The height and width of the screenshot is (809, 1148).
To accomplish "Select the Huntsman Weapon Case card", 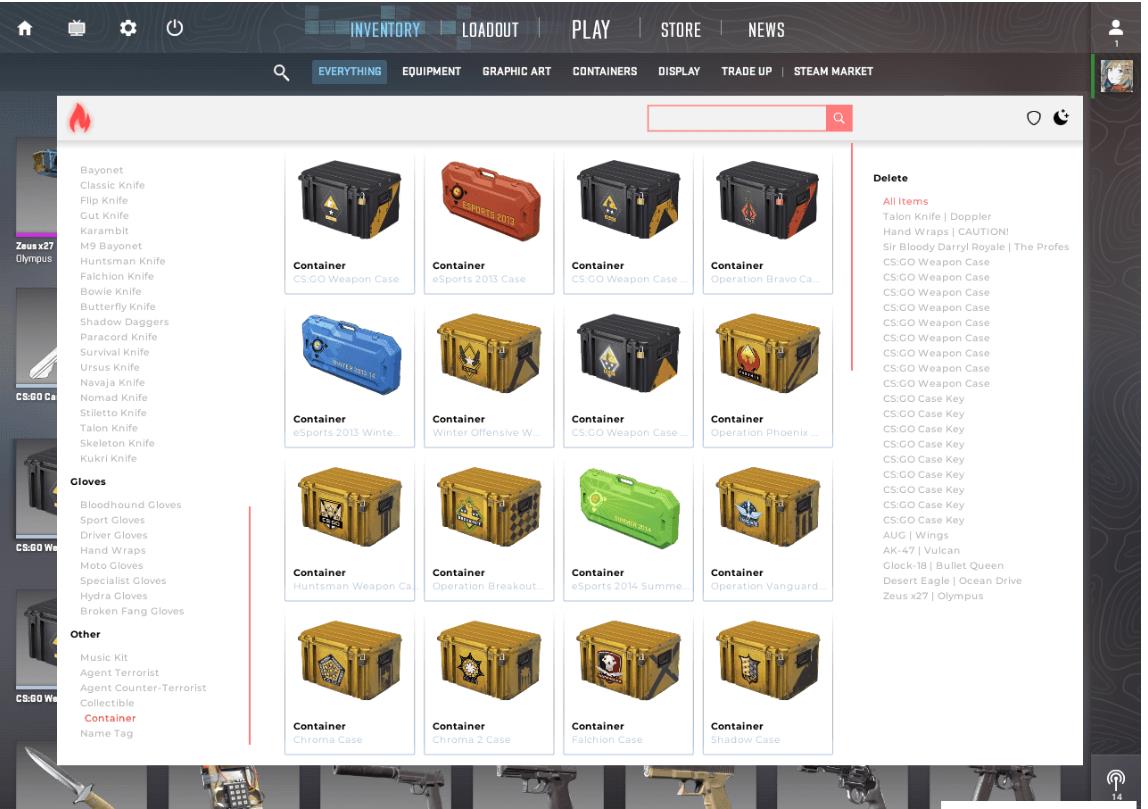I will (349, 530).
